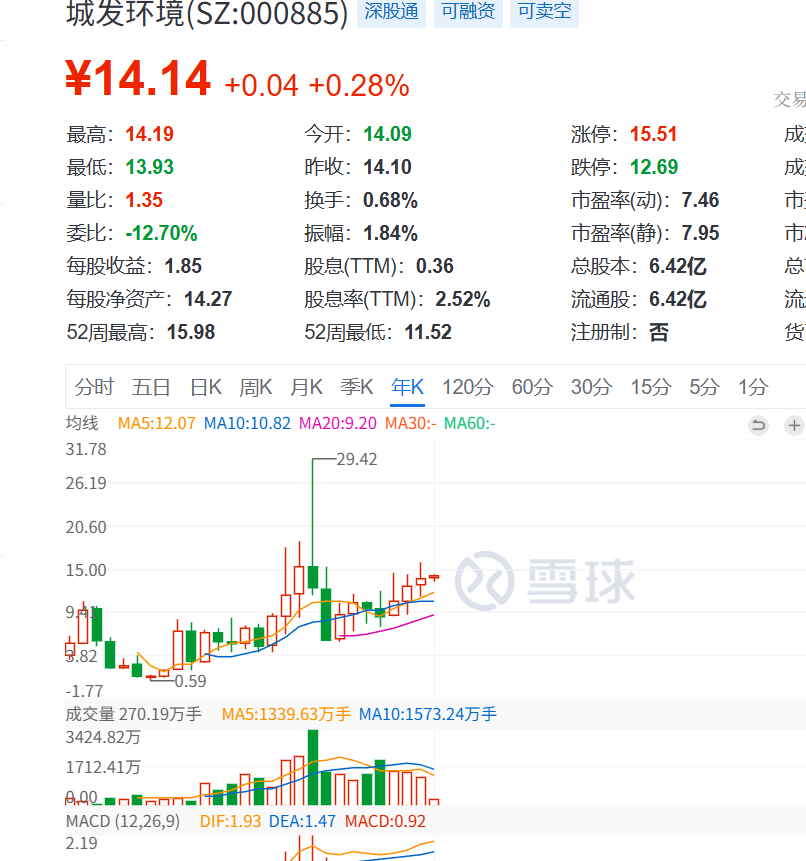Switch to the 五日 chart tab

[151, 387]
